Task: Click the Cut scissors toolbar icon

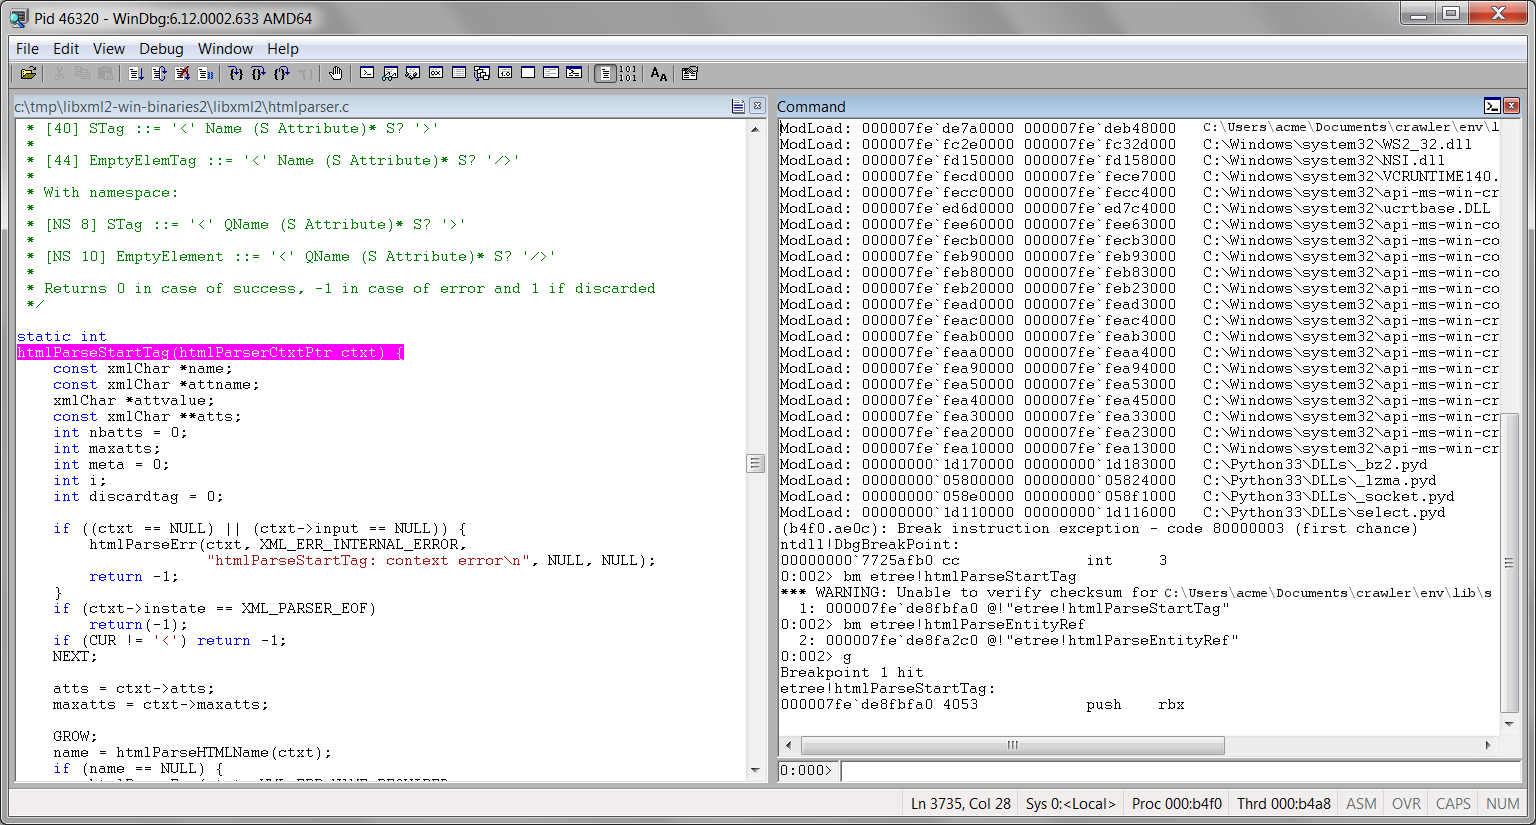Action: coord(59,73)
